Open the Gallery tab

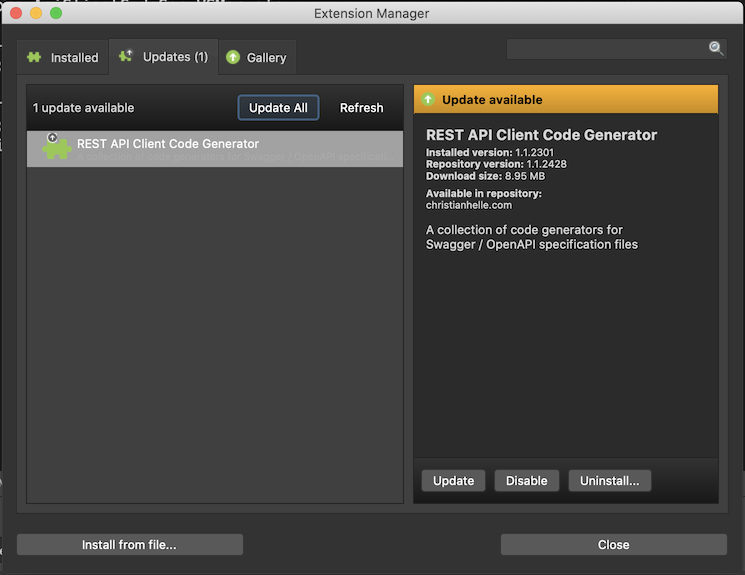pos(257,58)
